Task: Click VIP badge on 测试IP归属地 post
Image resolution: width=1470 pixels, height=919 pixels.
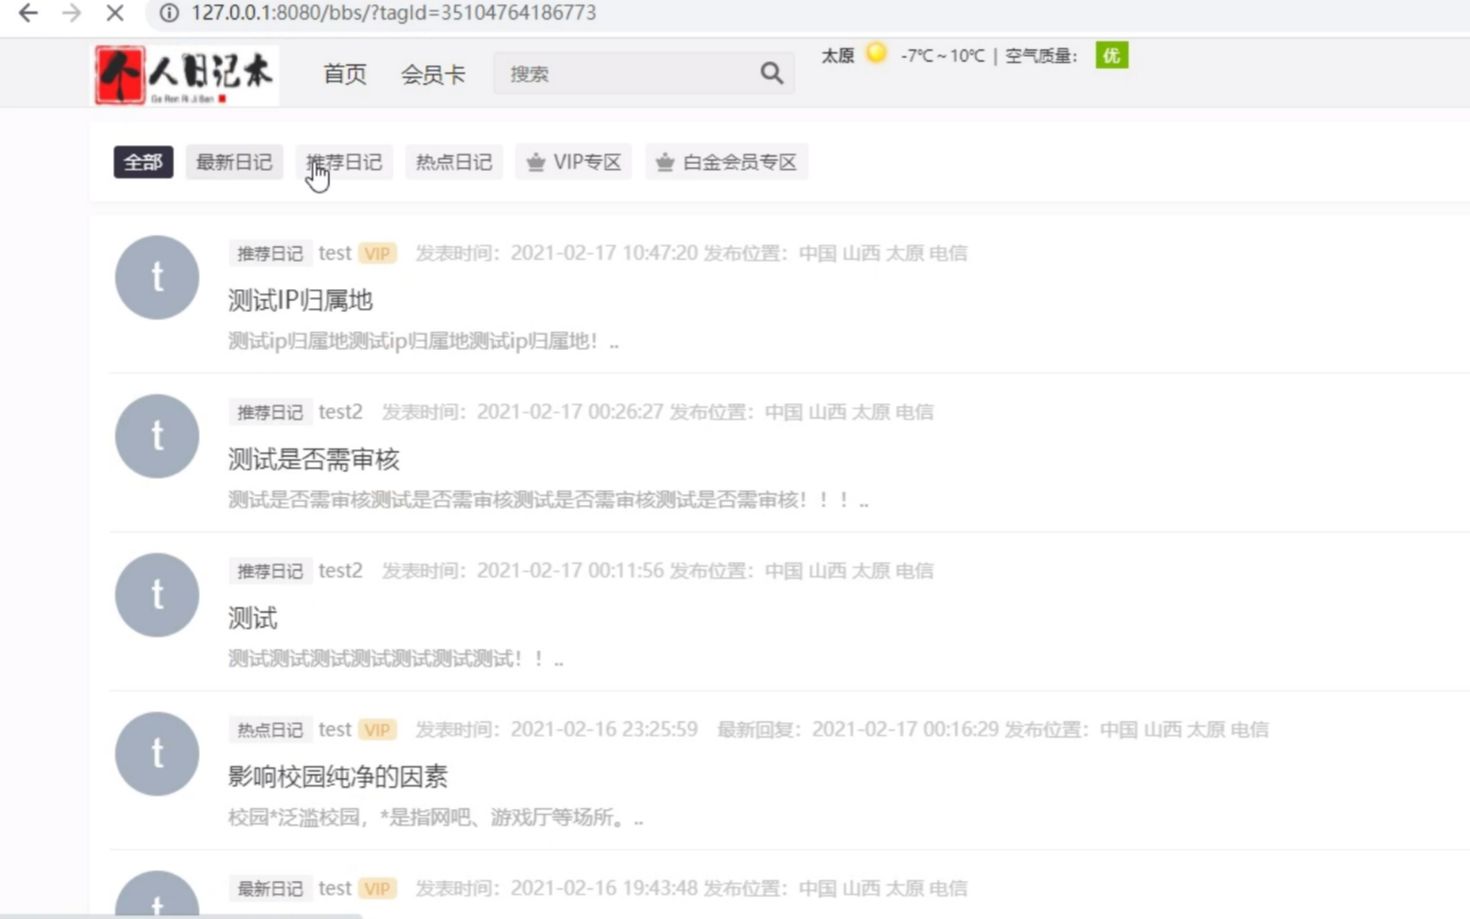Action: [377, 254]
